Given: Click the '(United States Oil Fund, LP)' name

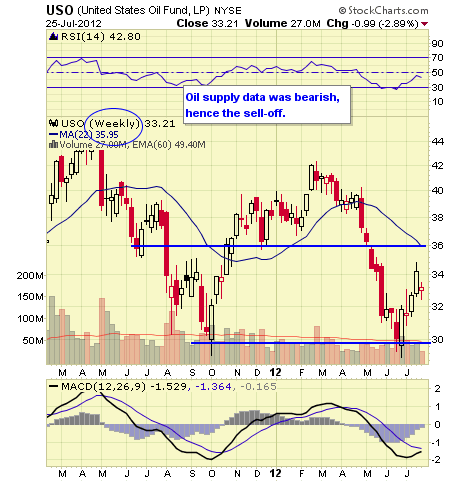Looking at the screenshot, I should click(x=143, y=11).
